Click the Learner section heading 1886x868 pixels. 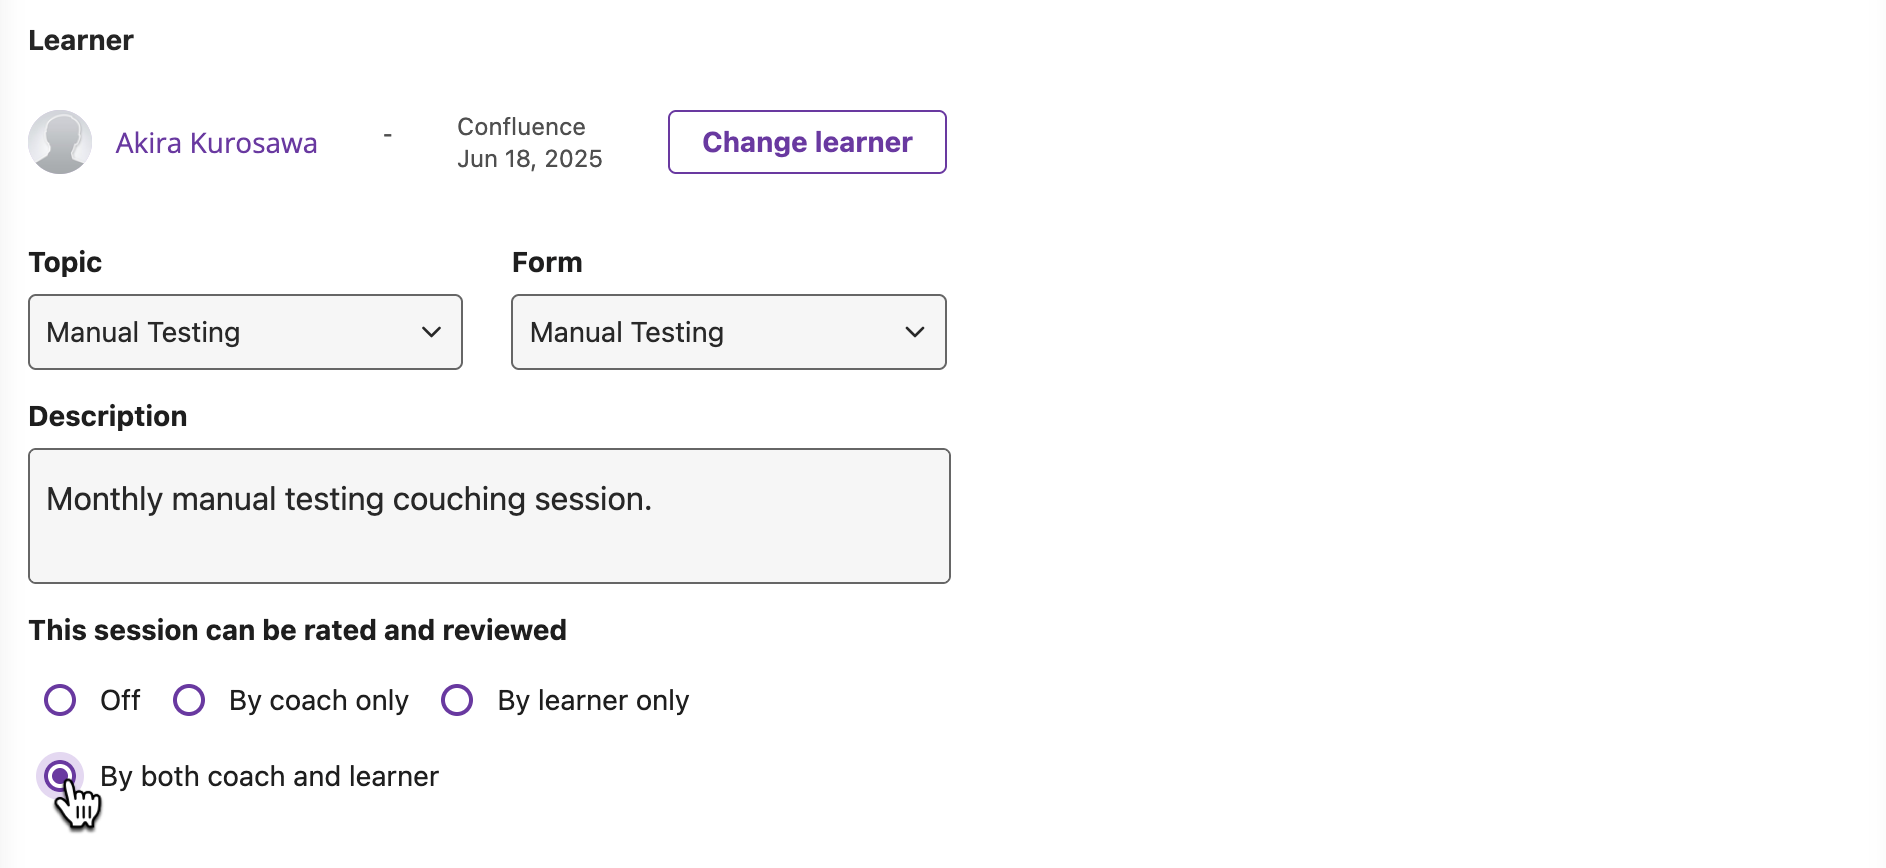pyautogui.click(x=81, y=40)
